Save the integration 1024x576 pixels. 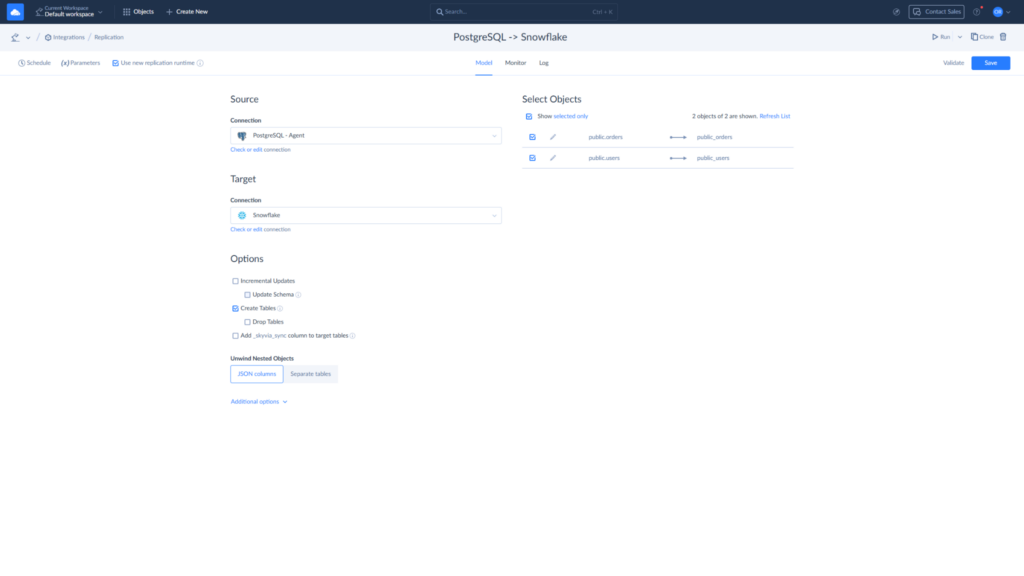click(990, 63)
